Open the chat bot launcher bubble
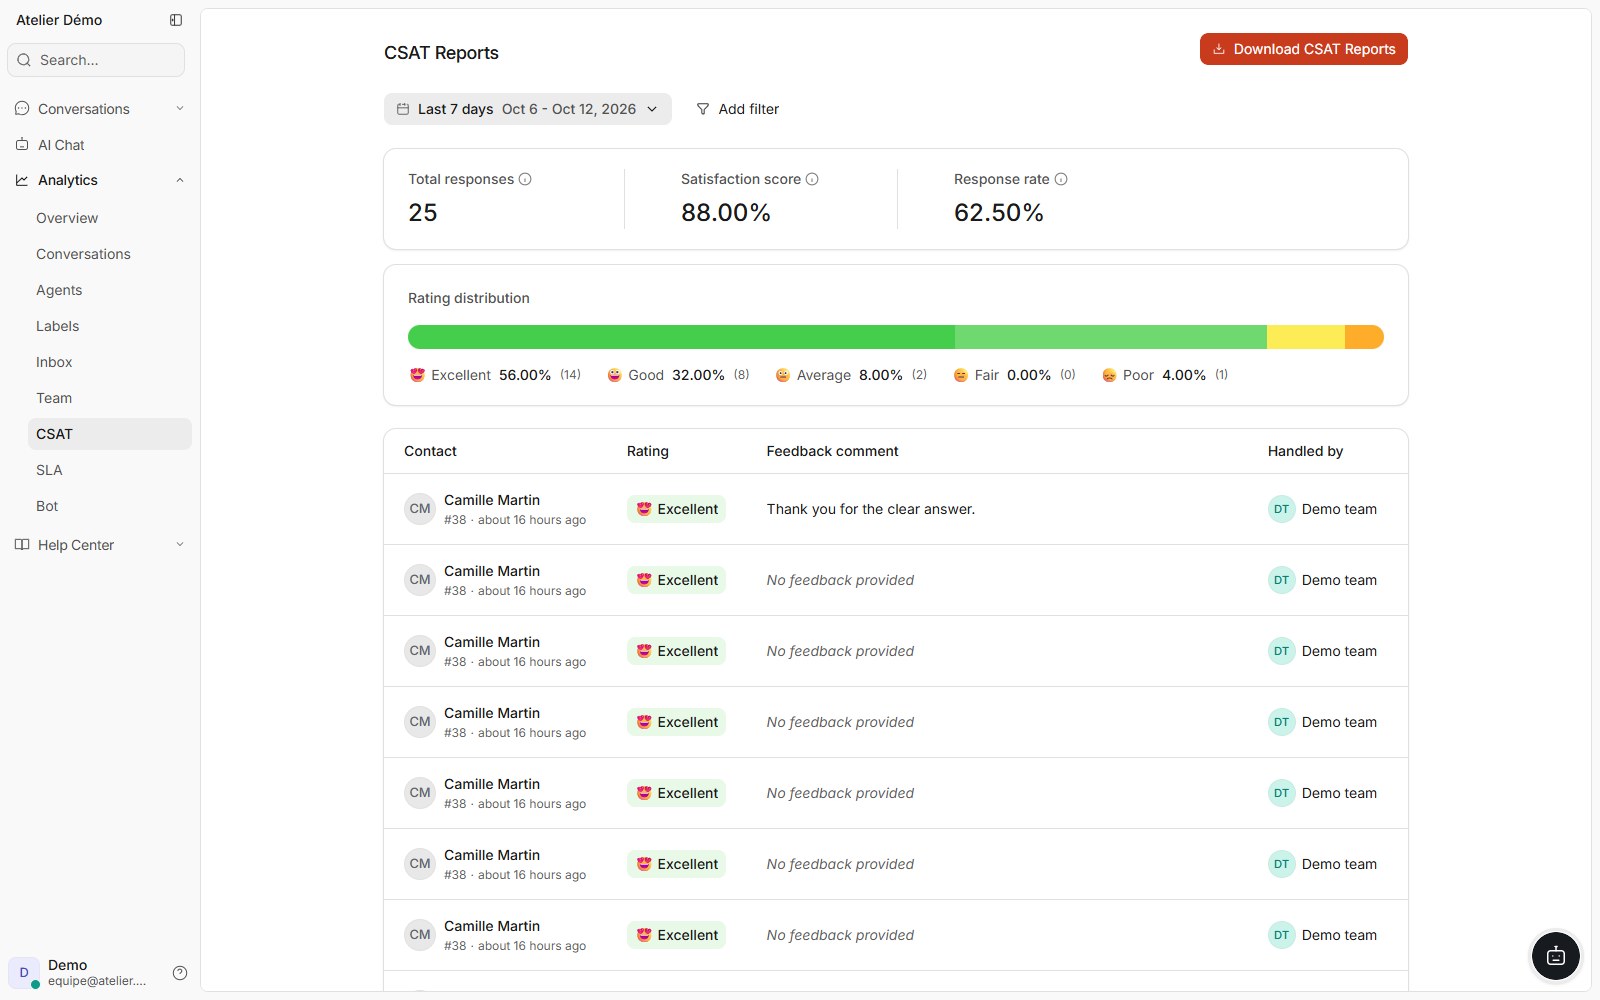The width and height of the screenshot is (1600, 1000). tap(1556, 956)
